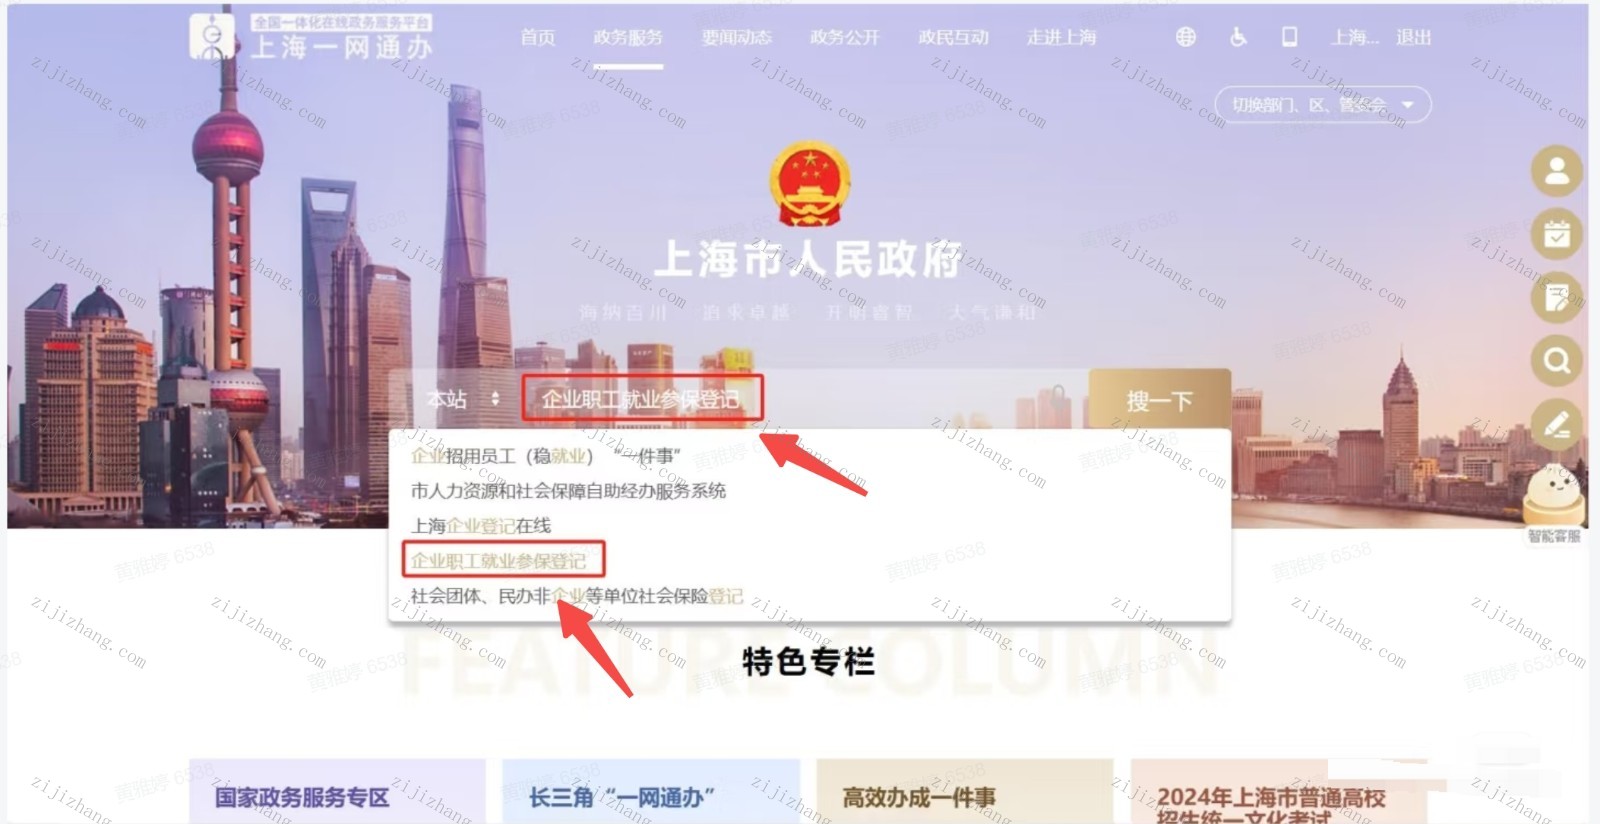Expand the 切换部门、区、管委会 dropdown
This screenshot has height=824, width=1600.
[1323, 104]
